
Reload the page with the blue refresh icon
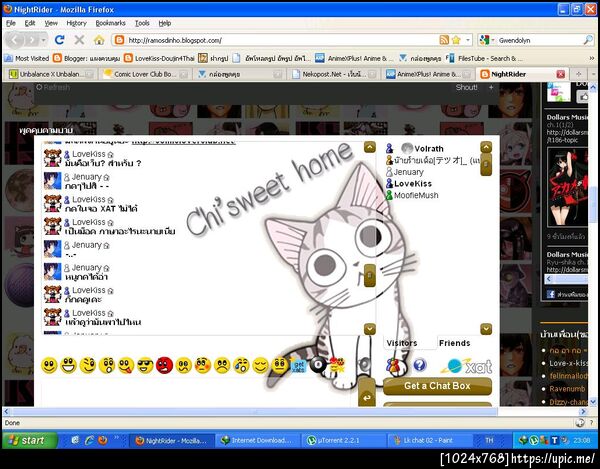pyautogui.click(x=59, y=39)
